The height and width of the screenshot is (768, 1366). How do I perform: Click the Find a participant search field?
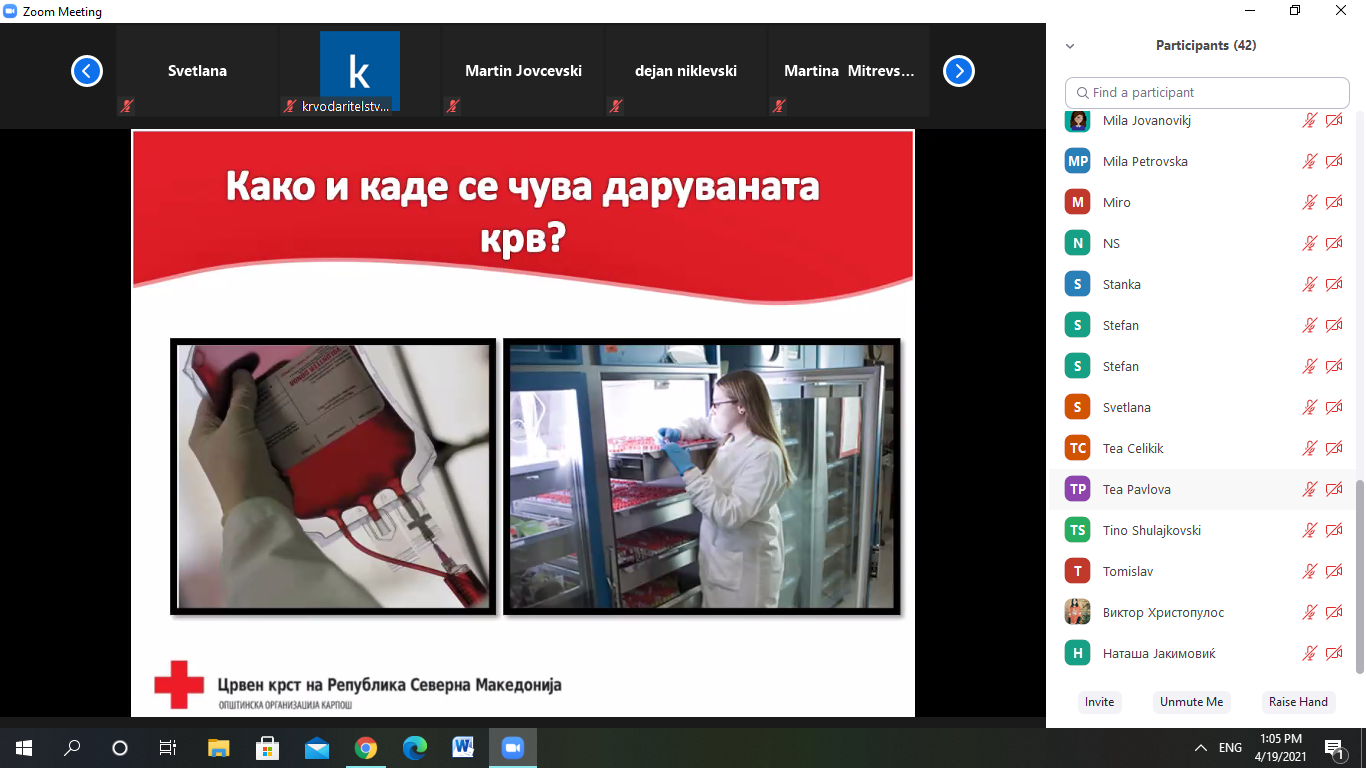pos(1207,93)
